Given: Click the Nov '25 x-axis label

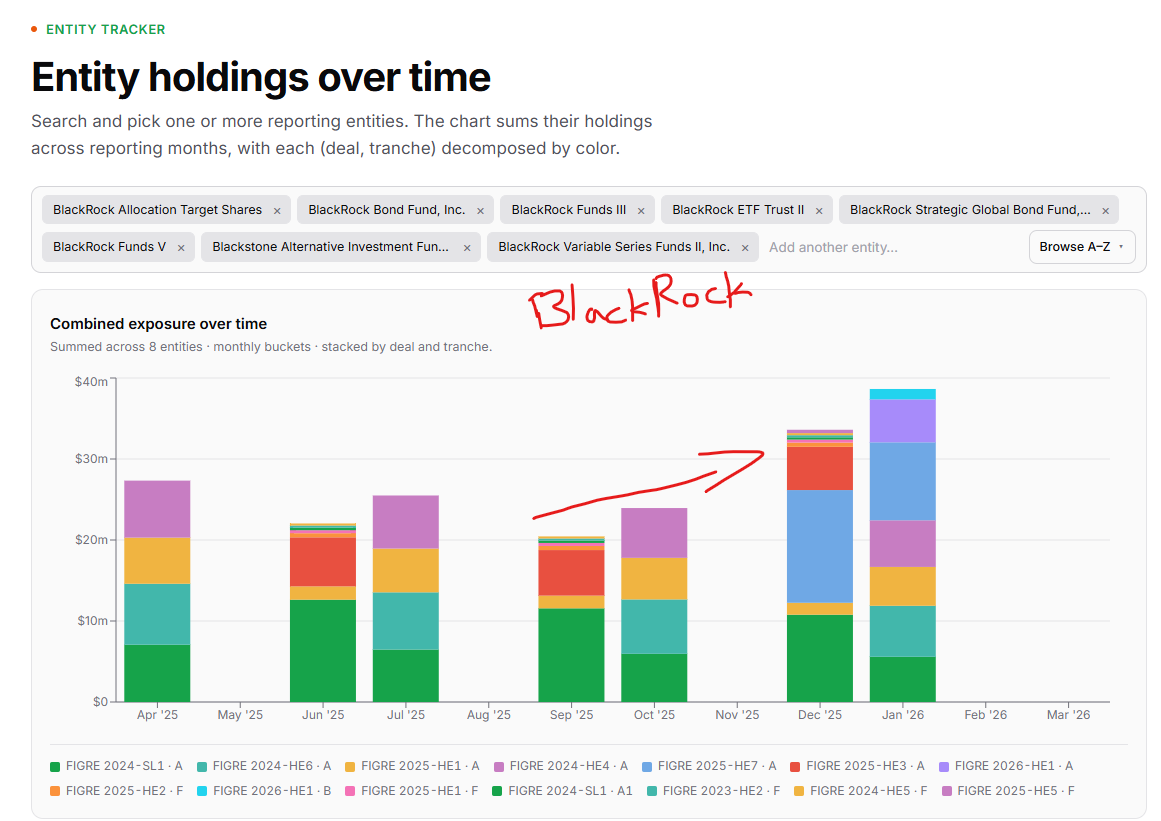Looking at the screenshot, I should [x=737, y=715].
